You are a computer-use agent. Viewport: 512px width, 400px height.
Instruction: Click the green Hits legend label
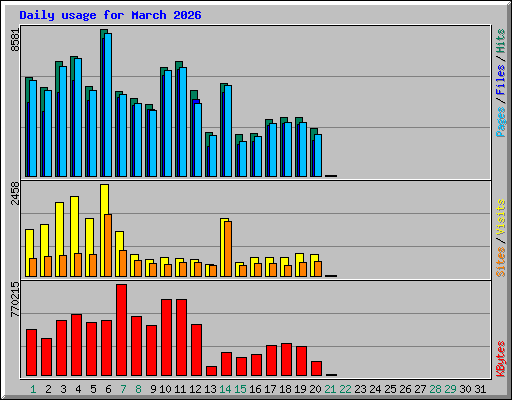(500, 41)
